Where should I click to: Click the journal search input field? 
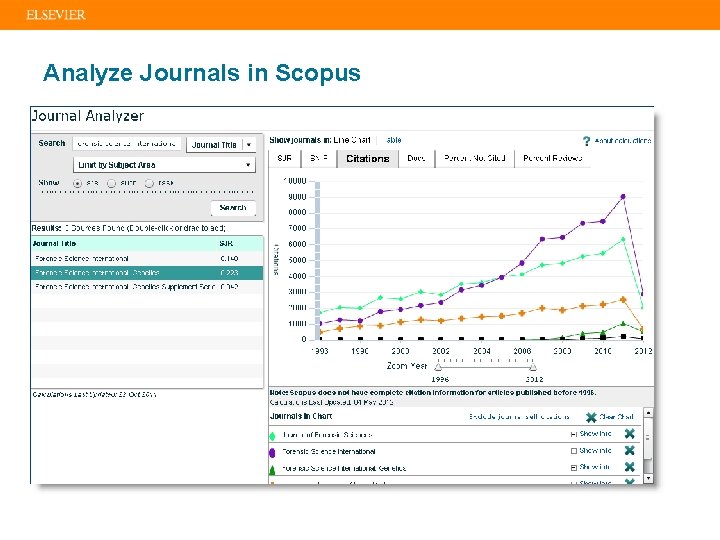[127, 144]
